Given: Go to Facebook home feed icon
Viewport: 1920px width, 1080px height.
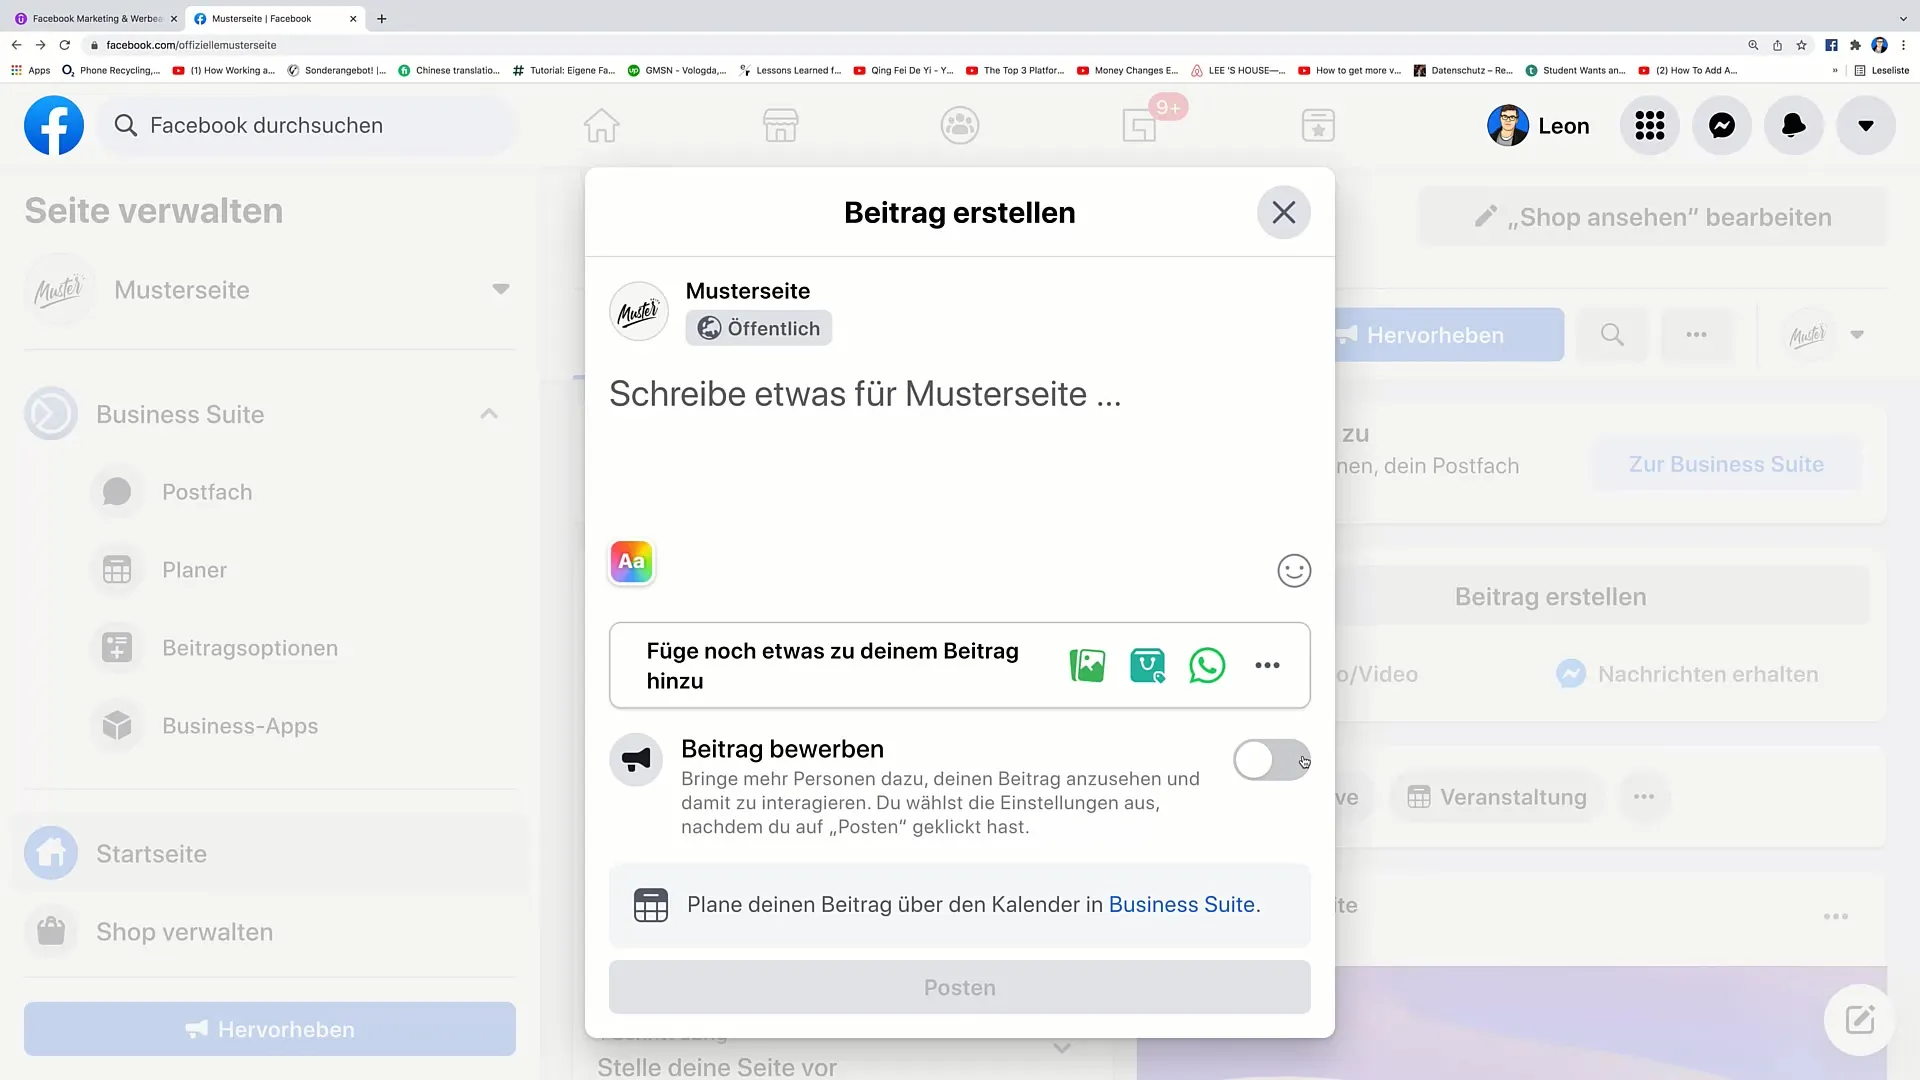Looking at the screenshot, I should point(601,125).
